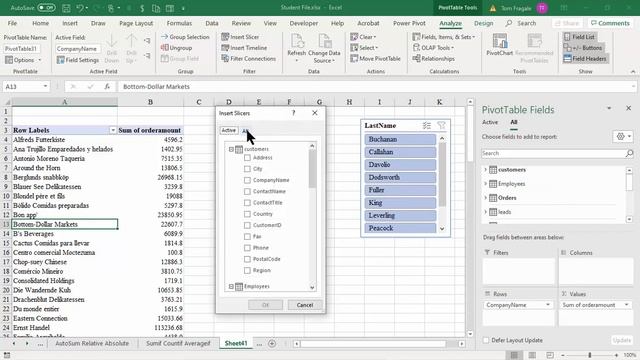The height and width of the screenshot is (360, 640).
Task: Click the insert function fx icon
Action: (x=107, y=87)
